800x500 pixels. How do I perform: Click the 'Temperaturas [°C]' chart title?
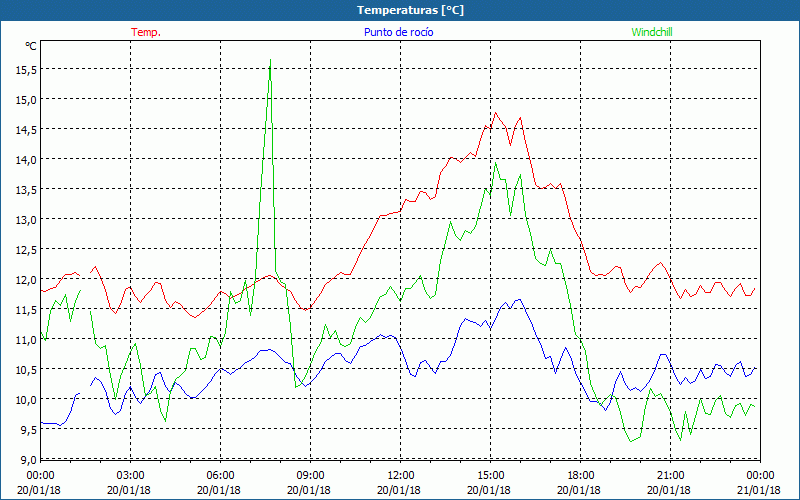tap(410, 10)
